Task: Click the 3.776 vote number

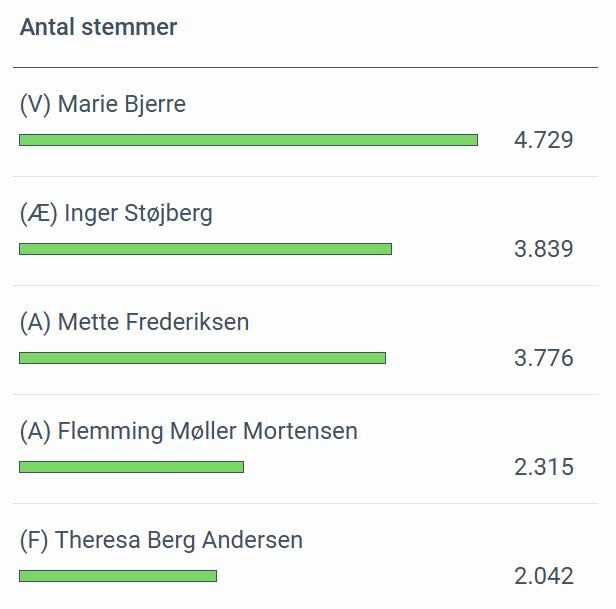Action: coord(543,358)
